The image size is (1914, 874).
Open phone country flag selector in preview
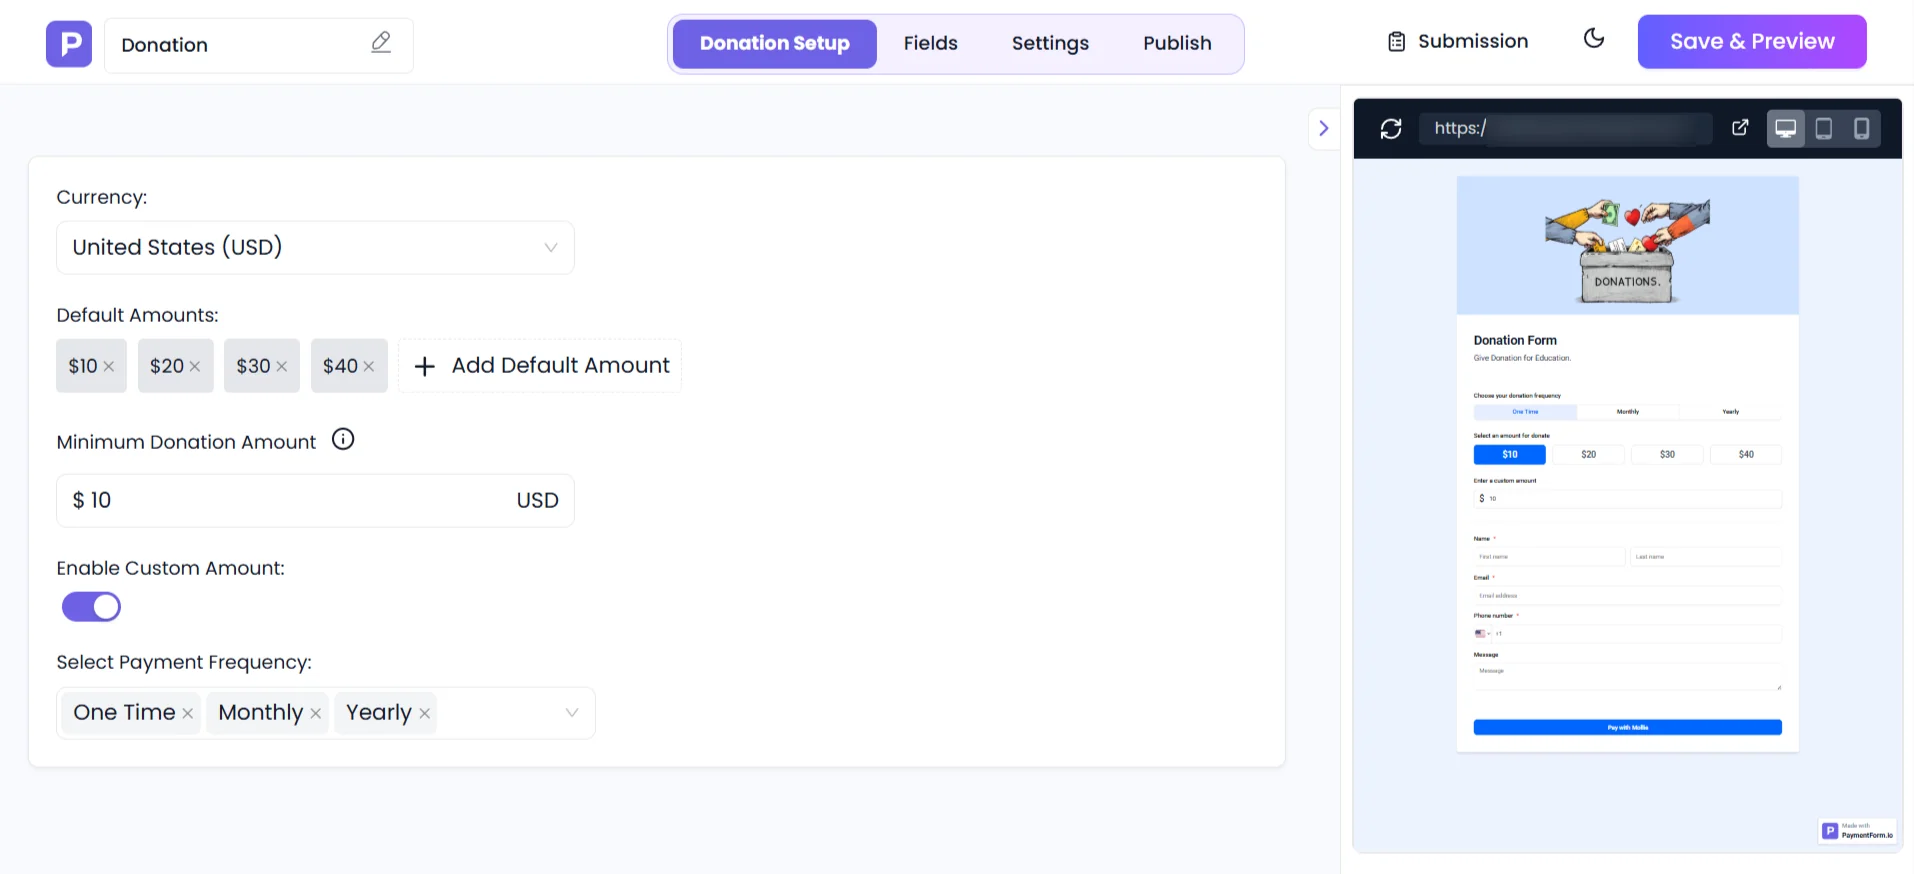click(1482, 634)
